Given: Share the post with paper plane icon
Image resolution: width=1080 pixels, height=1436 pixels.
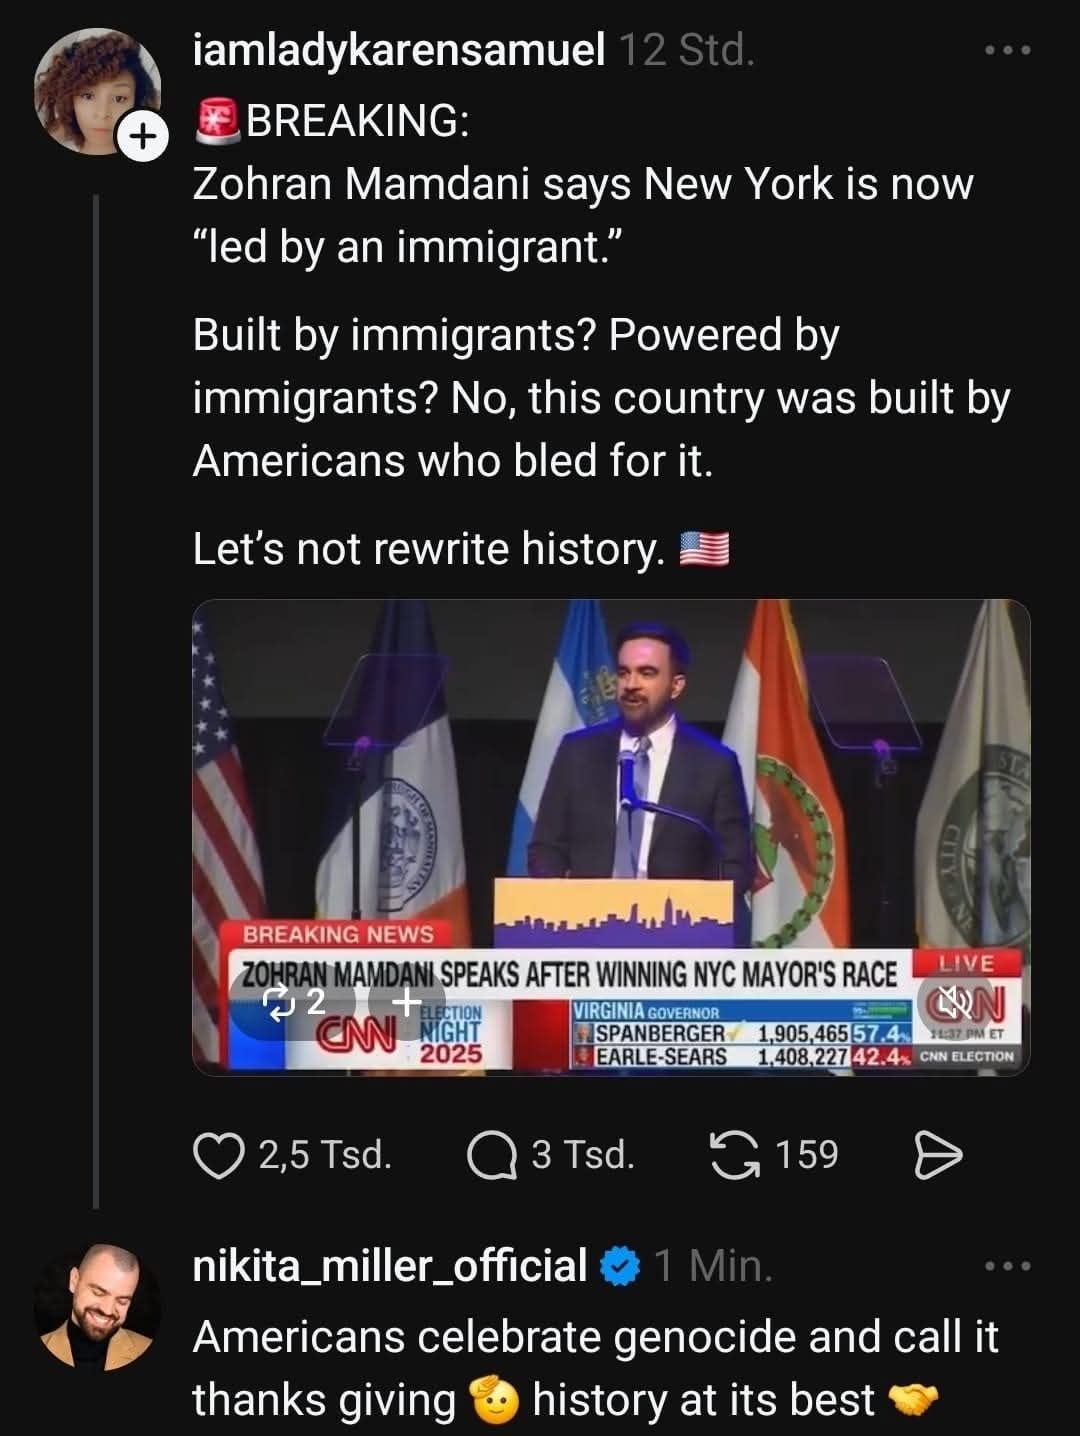Looking at the screenshot, I should point(939,1156).
